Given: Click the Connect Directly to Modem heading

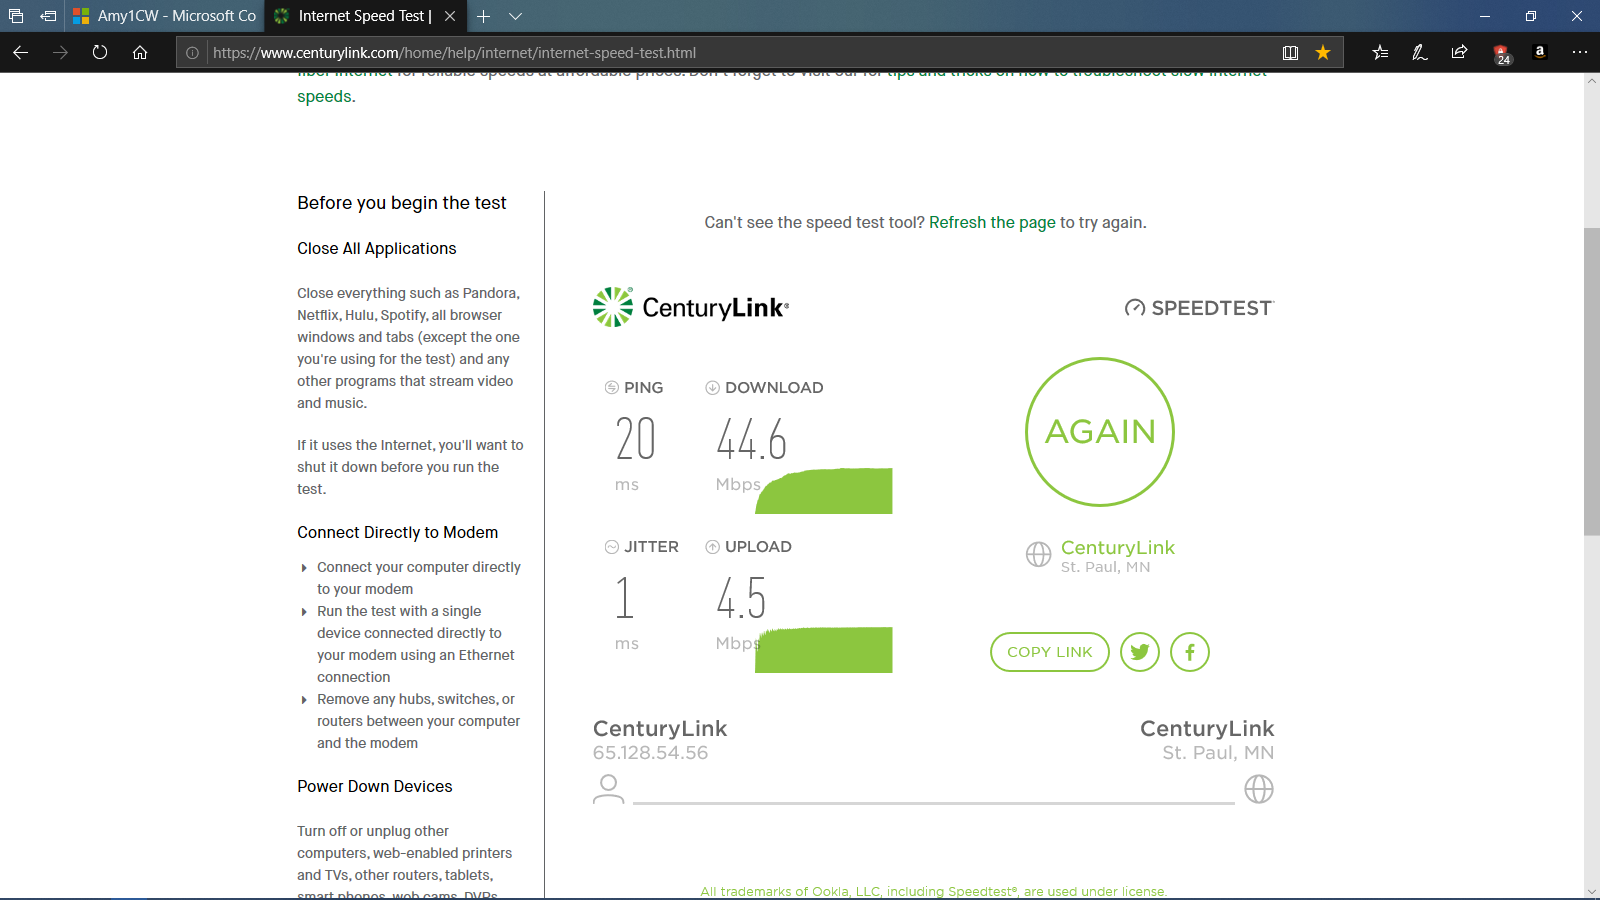Looking at the screenshot, I should point(397,532).
